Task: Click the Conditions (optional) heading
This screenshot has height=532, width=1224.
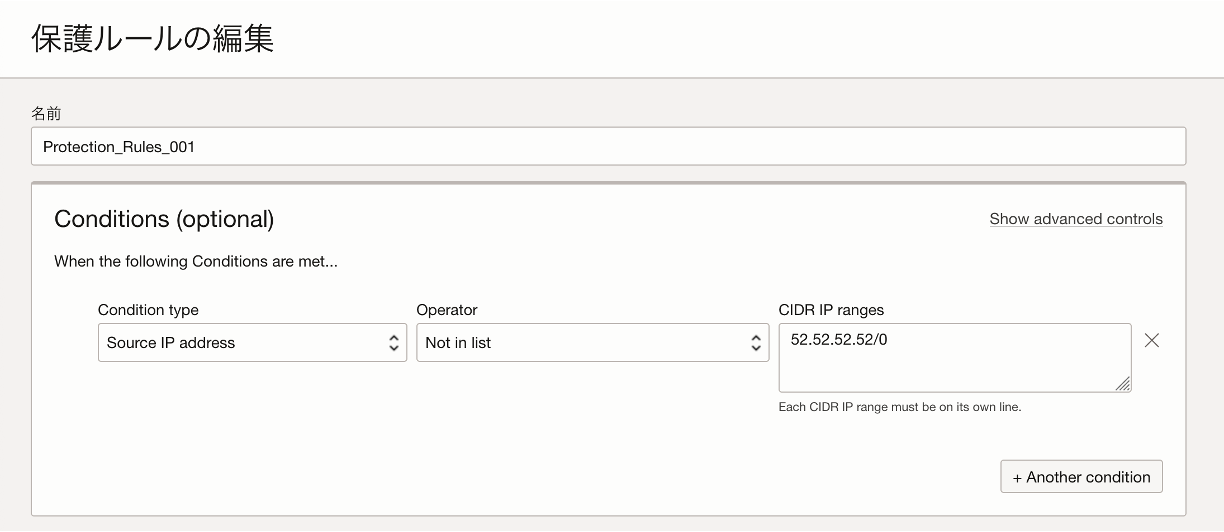Action: tap(164, 219)
